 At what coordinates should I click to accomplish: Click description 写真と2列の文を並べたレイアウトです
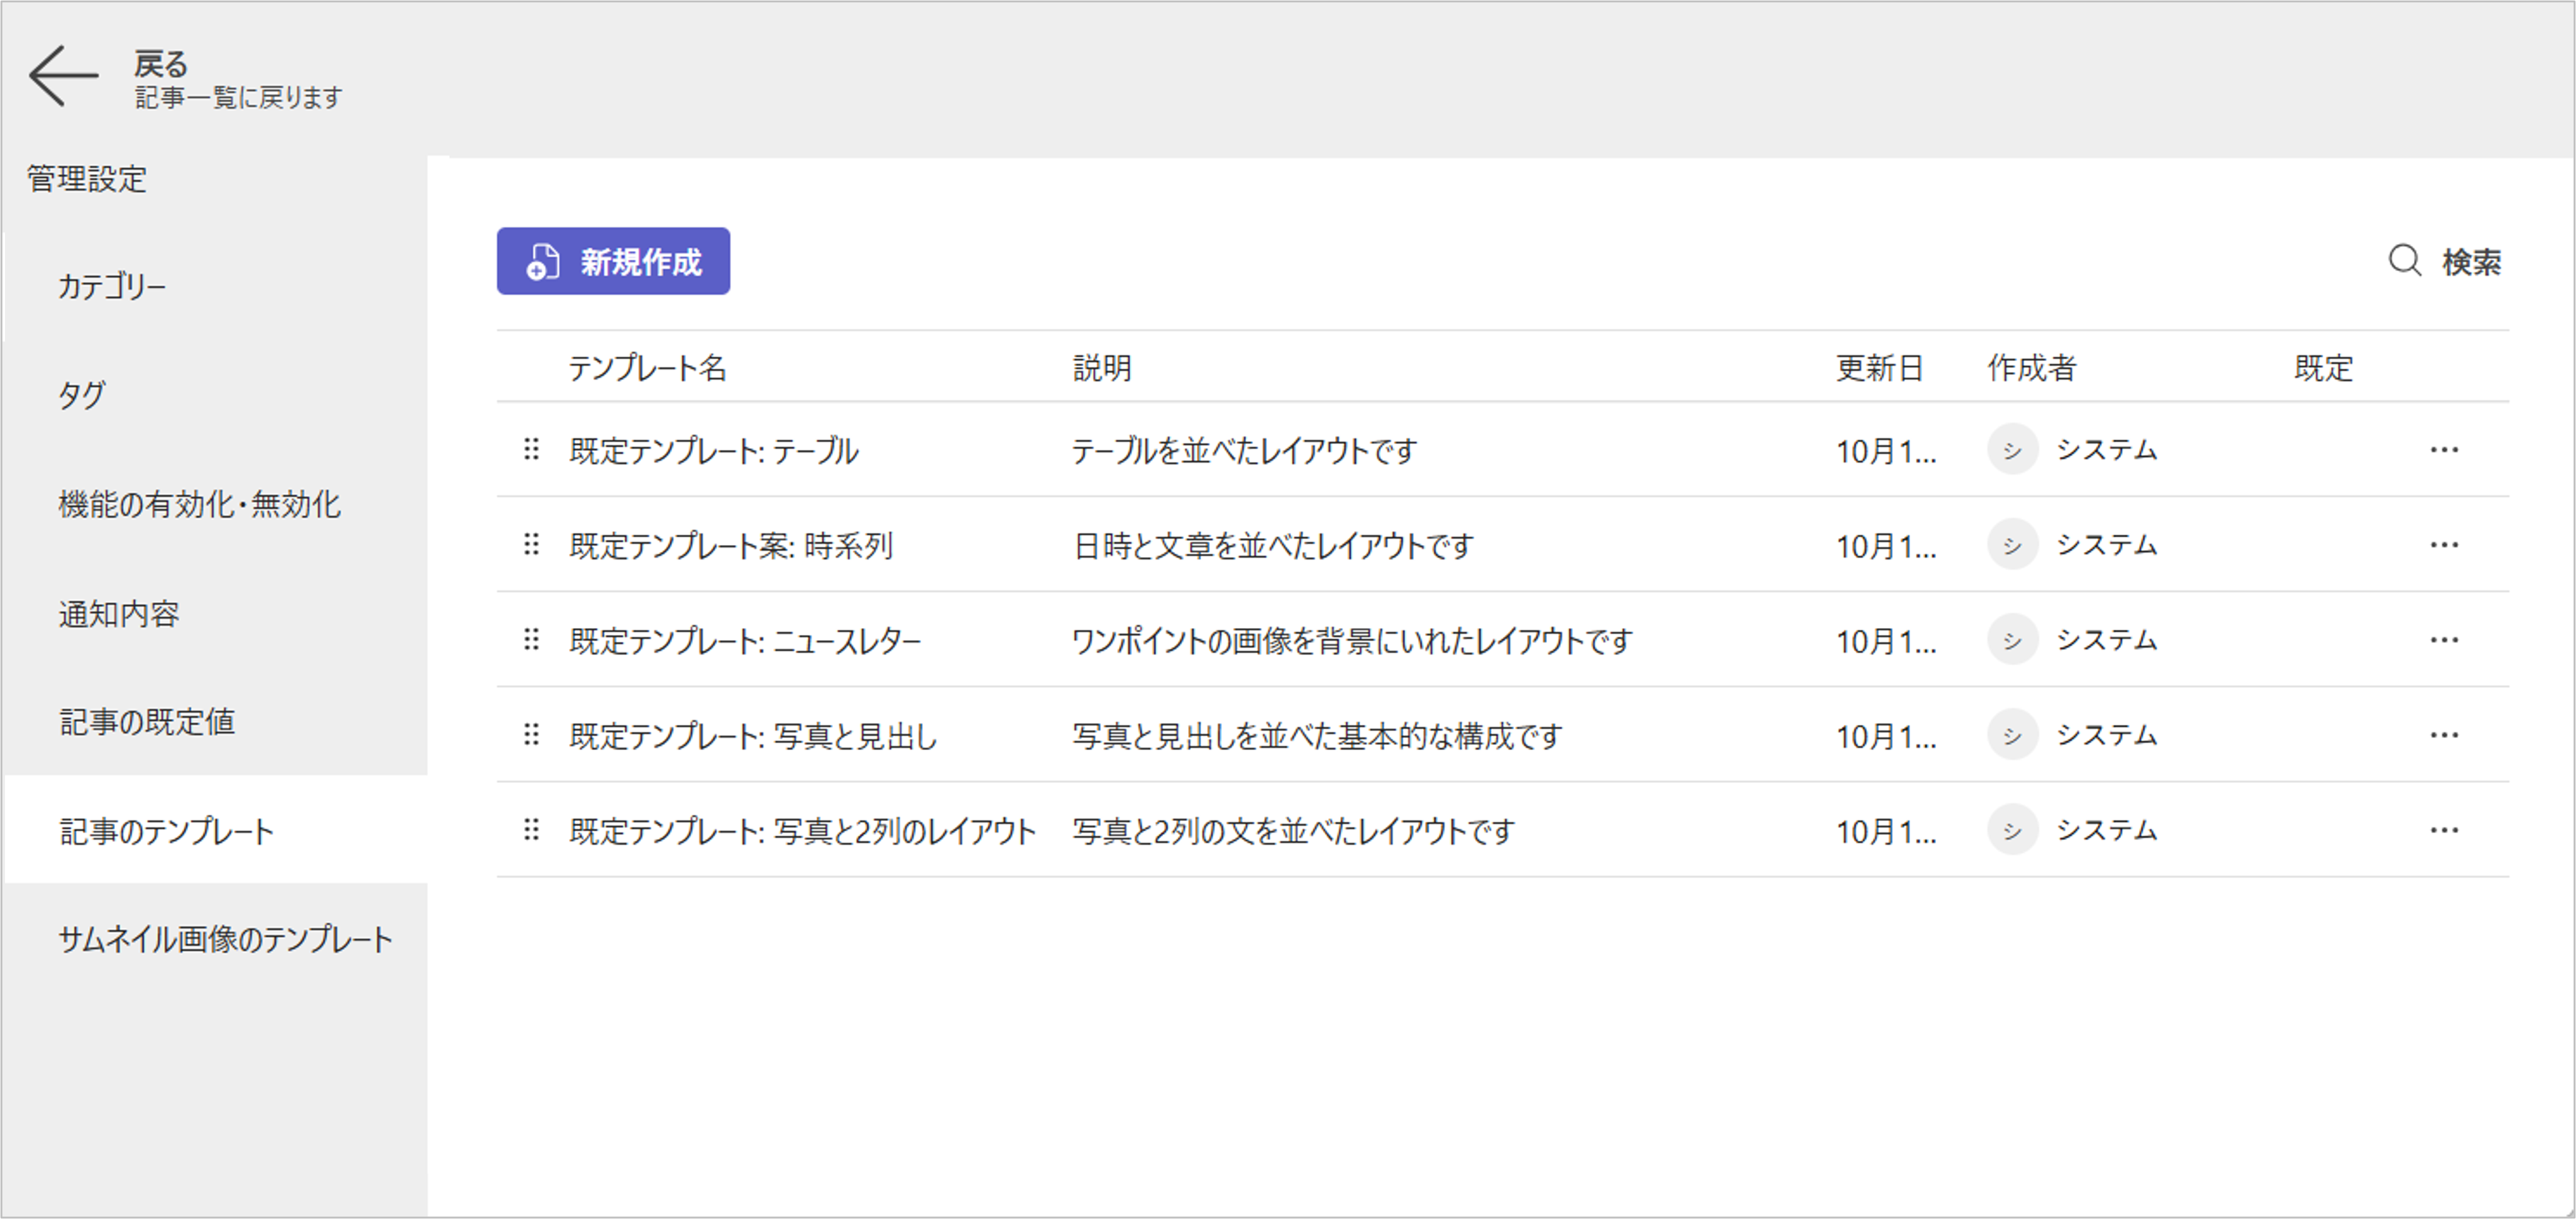click(x=1294, y=831)
